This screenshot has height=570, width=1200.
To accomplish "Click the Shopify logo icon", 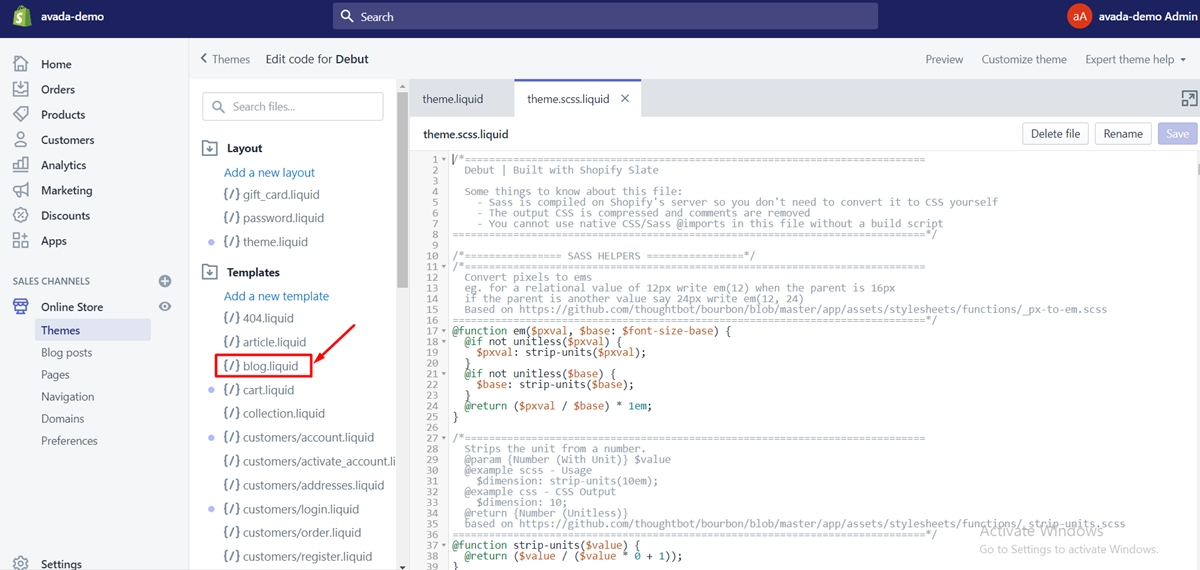I will point(20,16).
